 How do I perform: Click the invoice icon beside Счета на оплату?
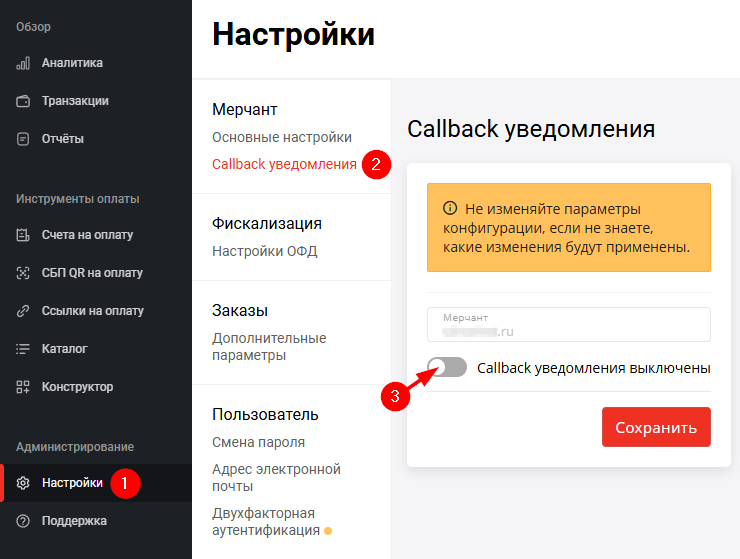[23, 235]
